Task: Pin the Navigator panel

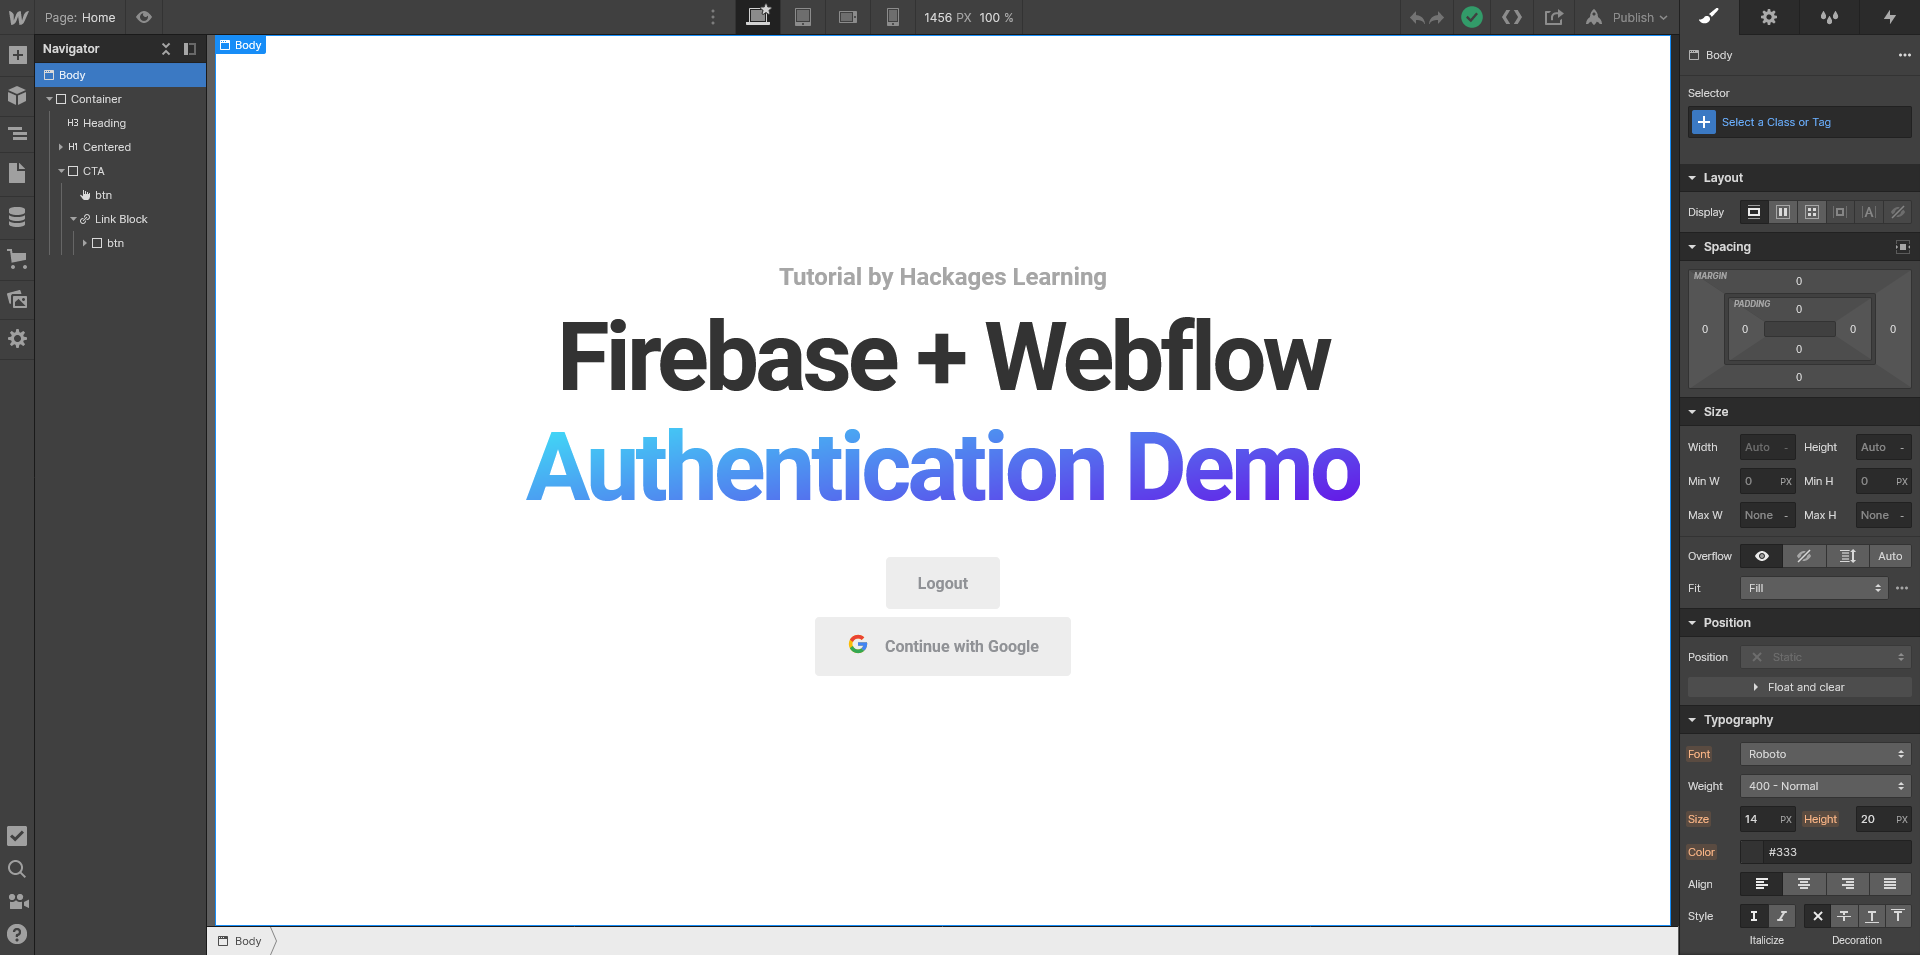Action: click(x=190, y=49)
